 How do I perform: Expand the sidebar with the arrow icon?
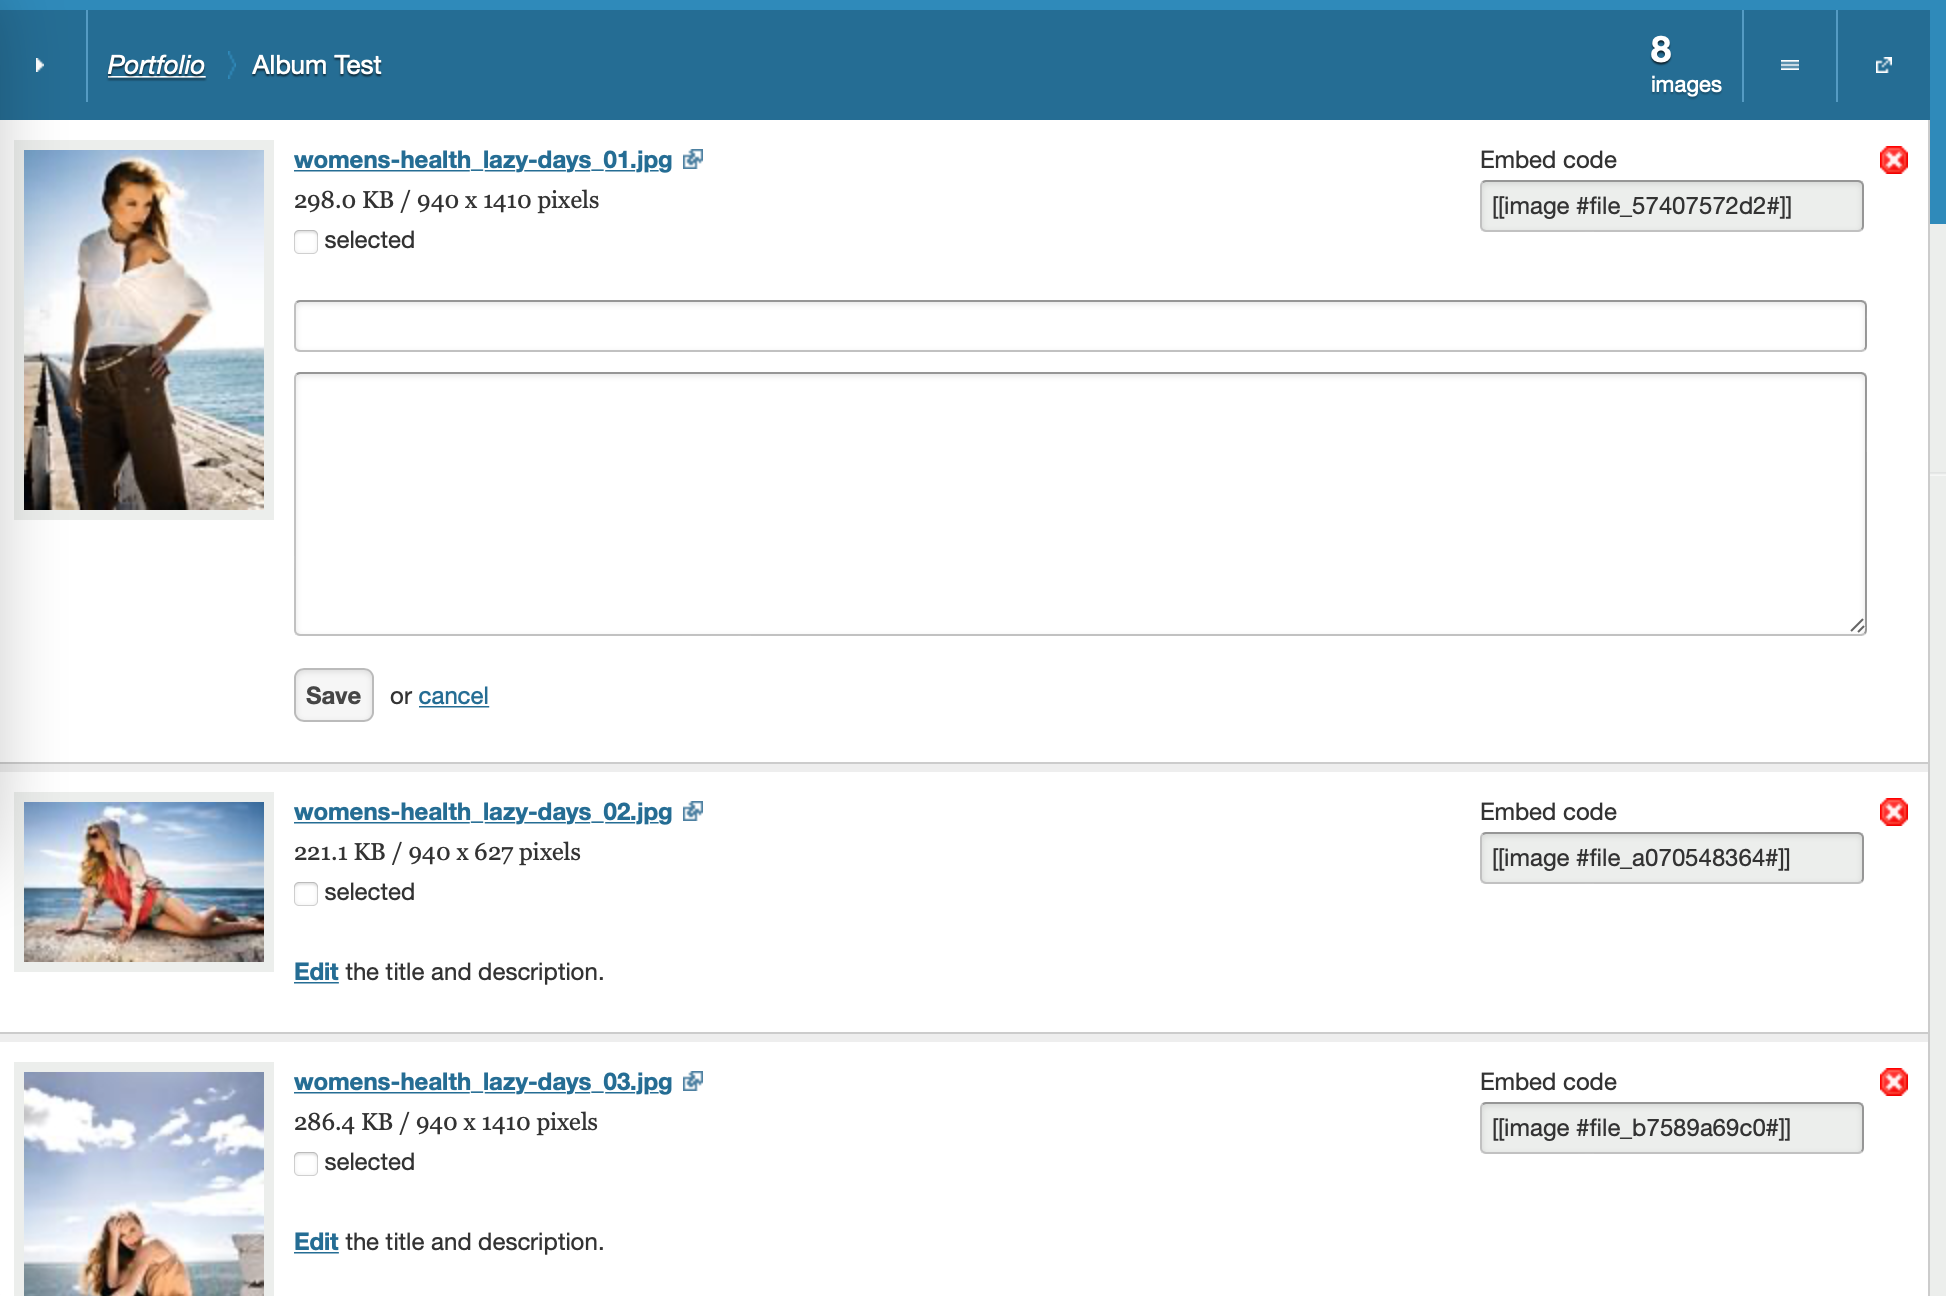coord(40,65)
